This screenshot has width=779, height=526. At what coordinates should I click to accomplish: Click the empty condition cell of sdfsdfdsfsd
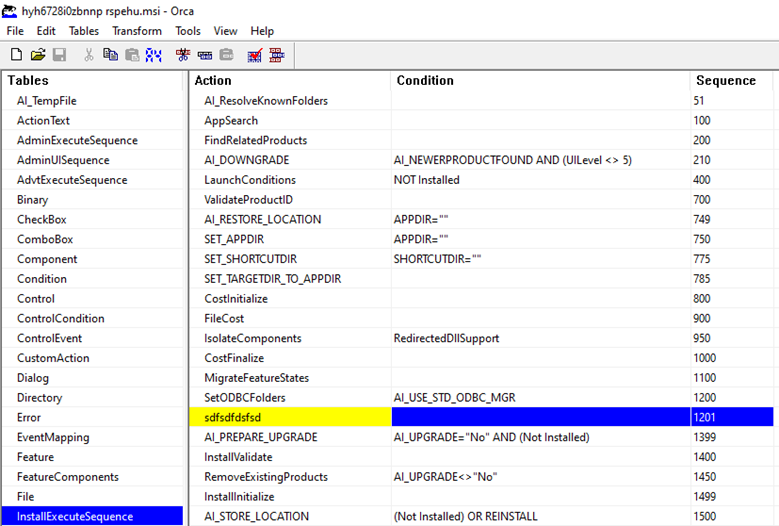point(541,417)
